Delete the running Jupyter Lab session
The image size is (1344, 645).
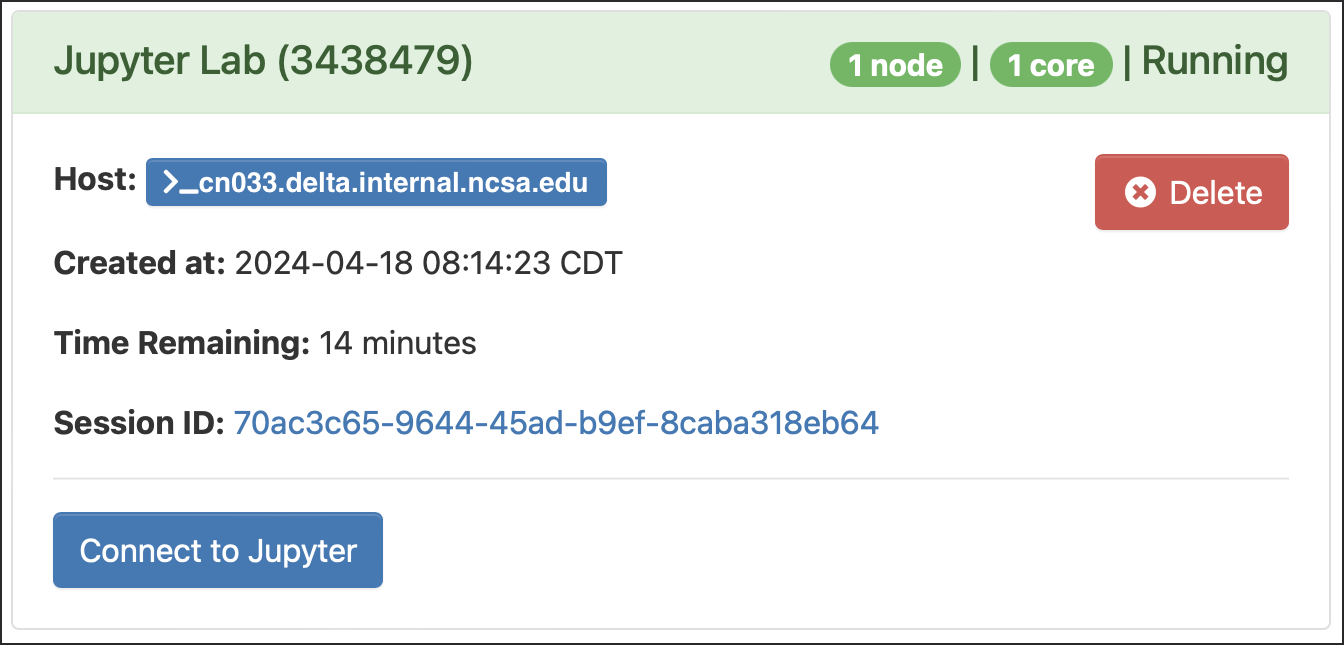pyautogui.click(x=1191, y=191)
